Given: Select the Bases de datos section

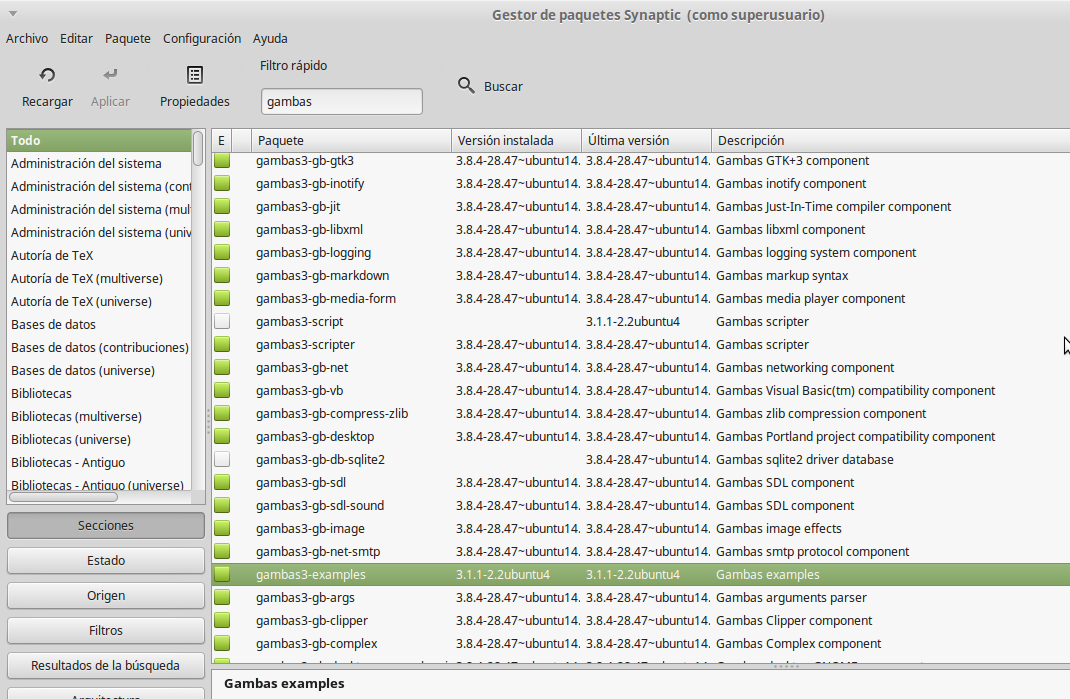Looking at the screenshot, I should (100, 324).
